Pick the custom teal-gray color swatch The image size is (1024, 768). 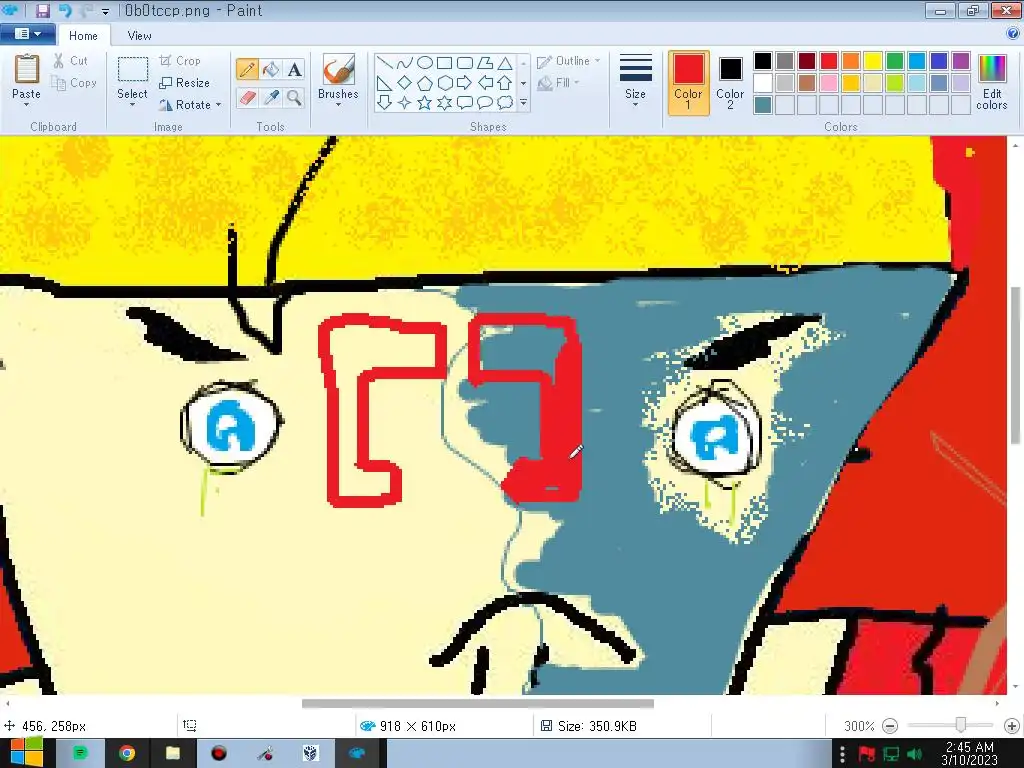pyautogui.click(x=763, y=104)
